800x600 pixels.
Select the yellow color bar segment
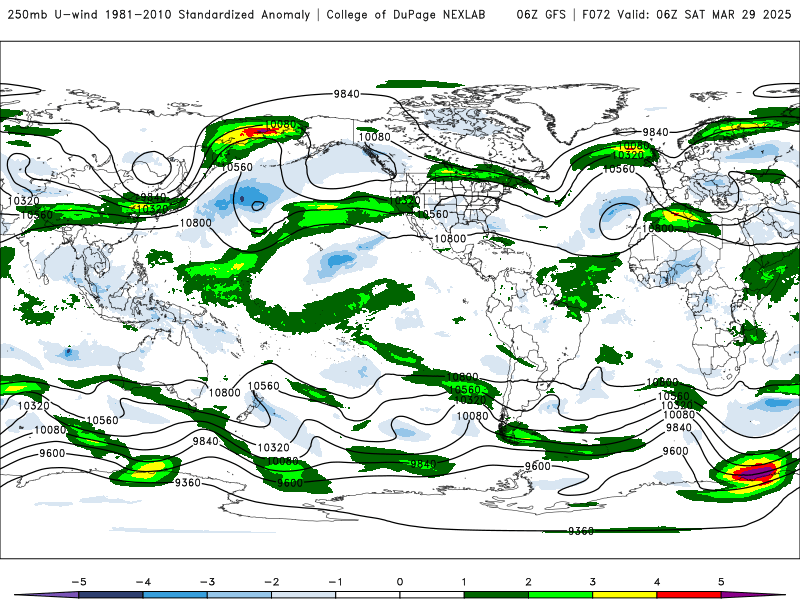624,595
